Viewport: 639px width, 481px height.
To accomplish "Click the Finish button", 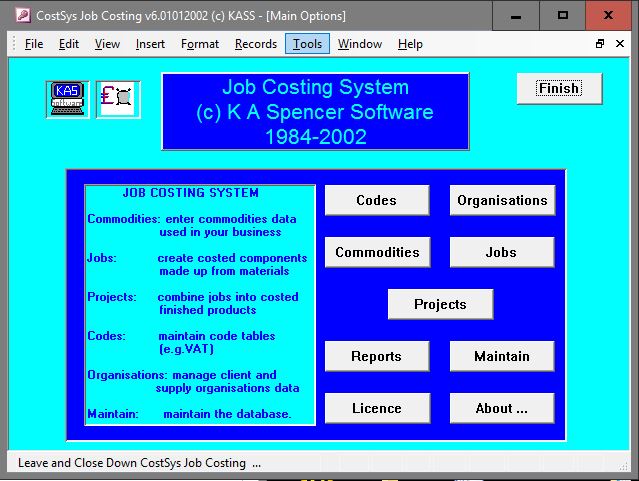I will [x=559, y=88].
